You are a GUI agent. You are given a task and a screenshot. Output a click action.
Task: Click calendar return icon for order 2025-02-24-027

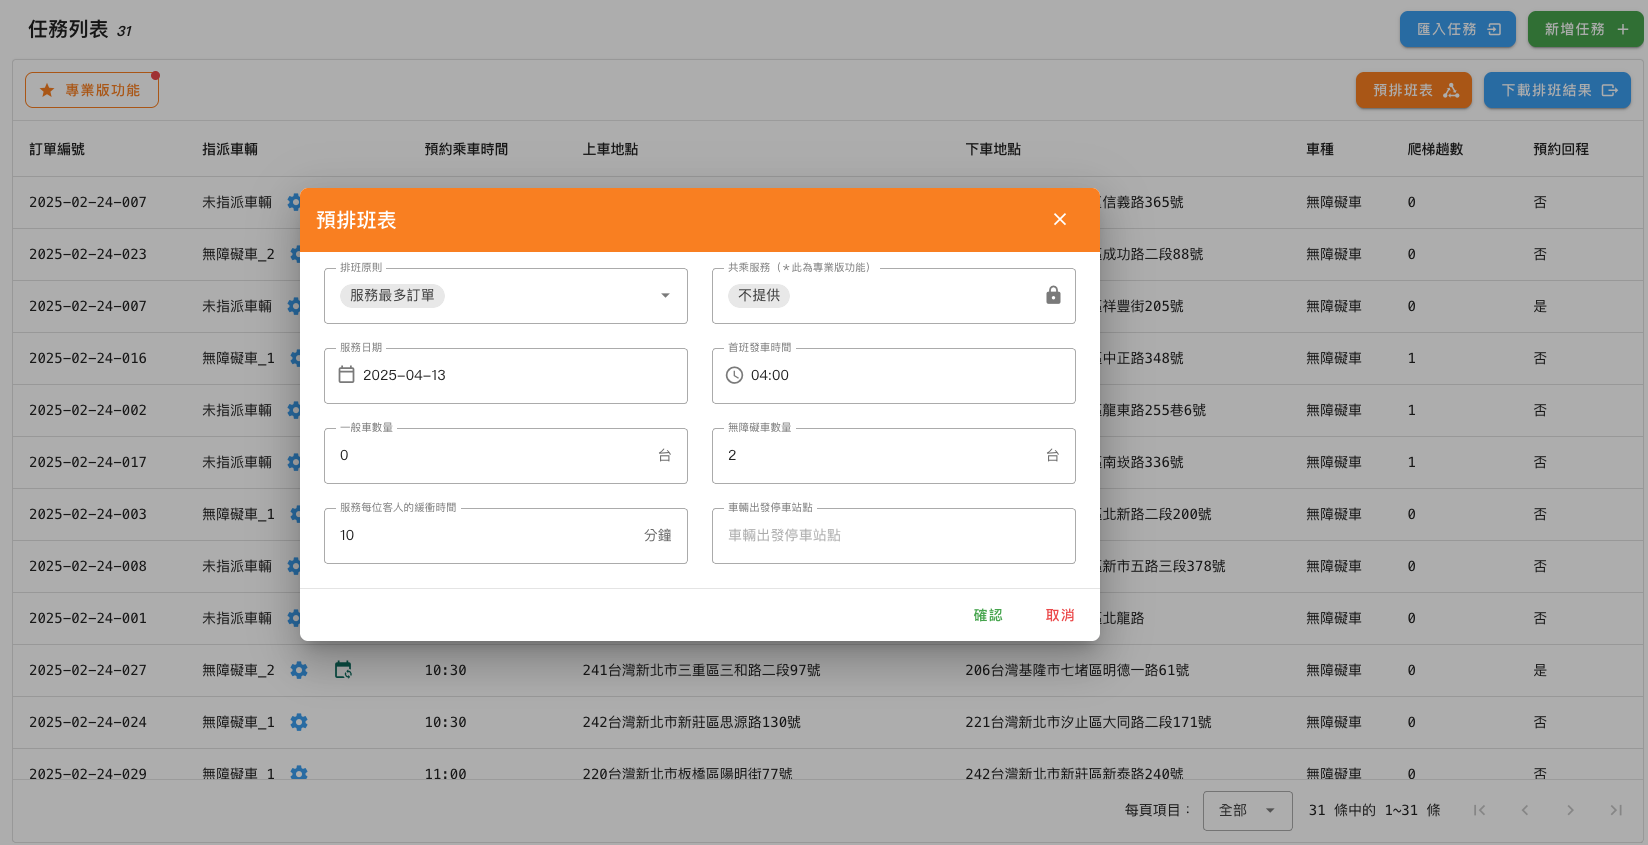point(343,670)
